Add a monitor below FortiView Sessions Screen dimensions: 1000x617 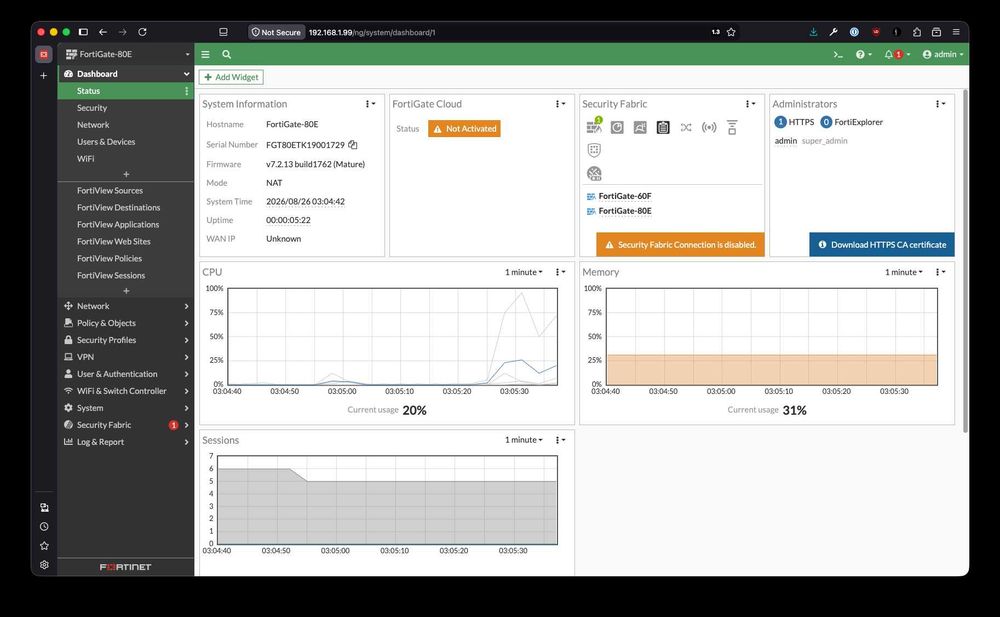click(126, 291)
